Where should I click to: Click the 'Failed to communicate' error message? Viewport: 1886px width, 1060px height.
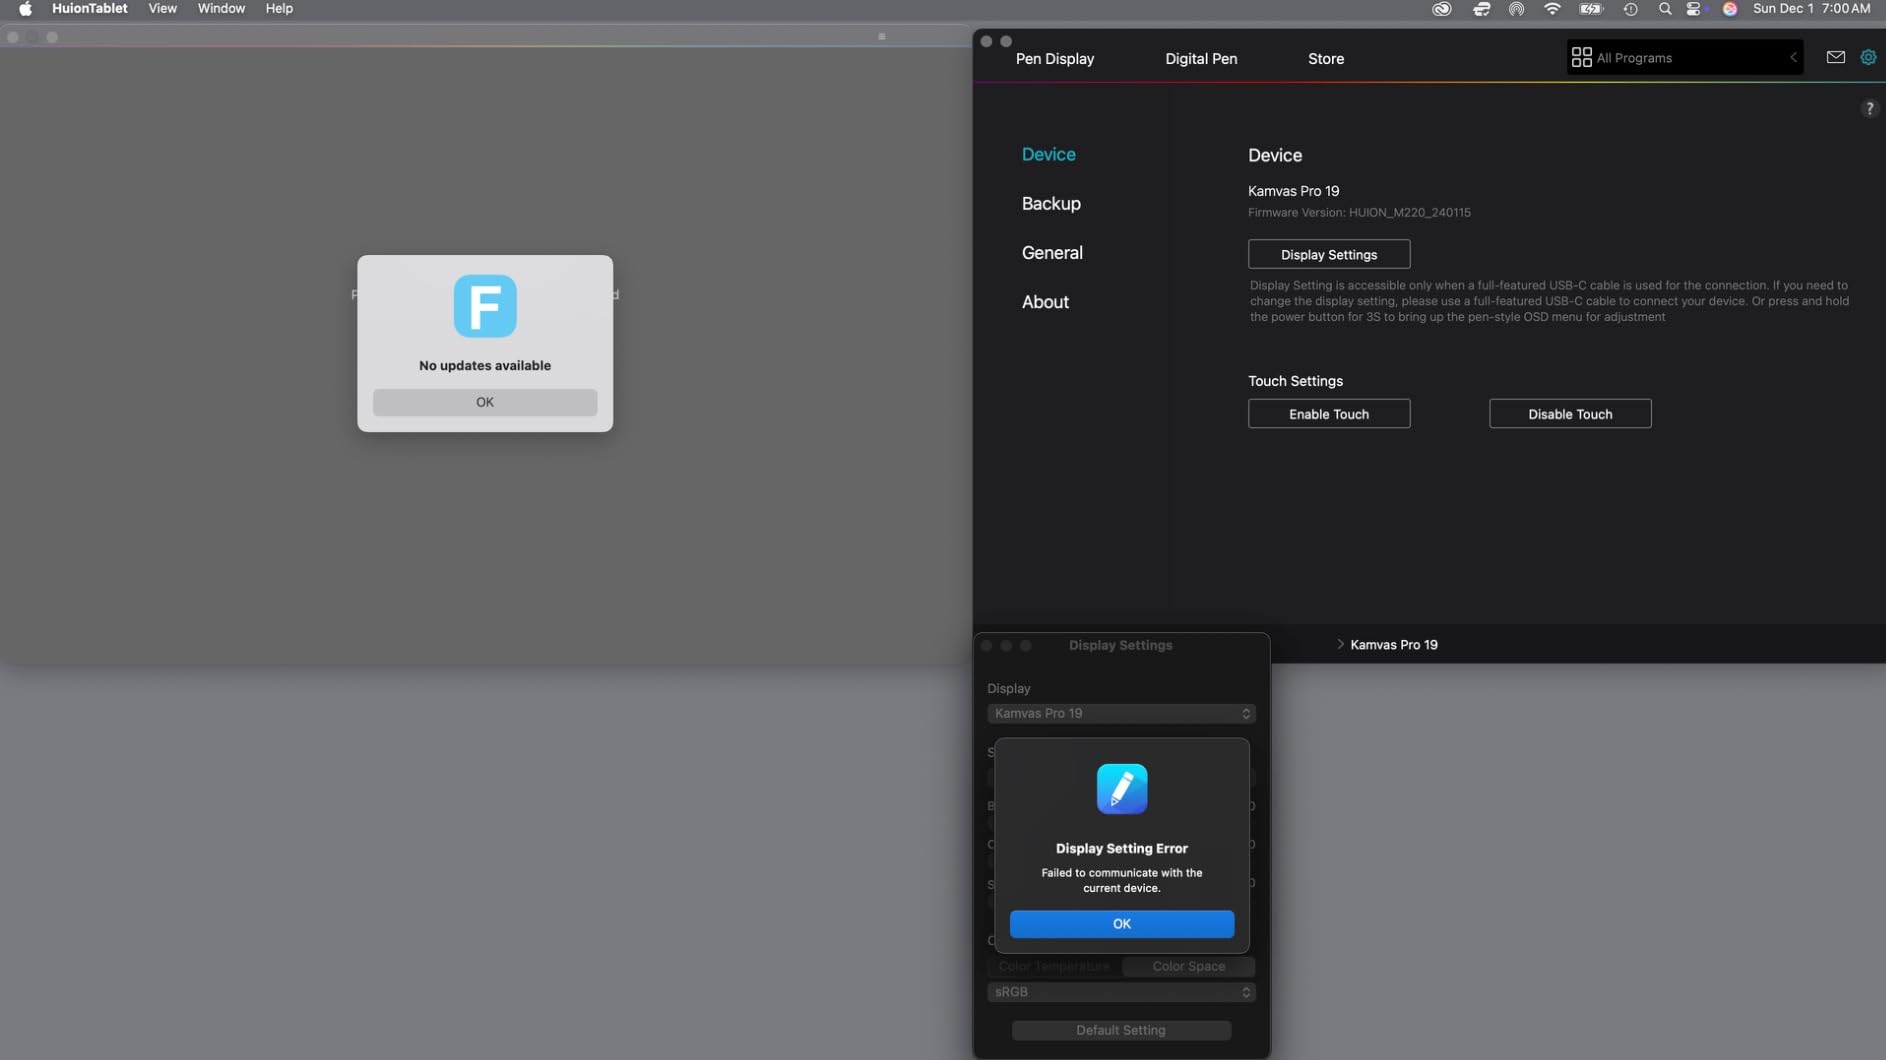tap(1122, 881)
